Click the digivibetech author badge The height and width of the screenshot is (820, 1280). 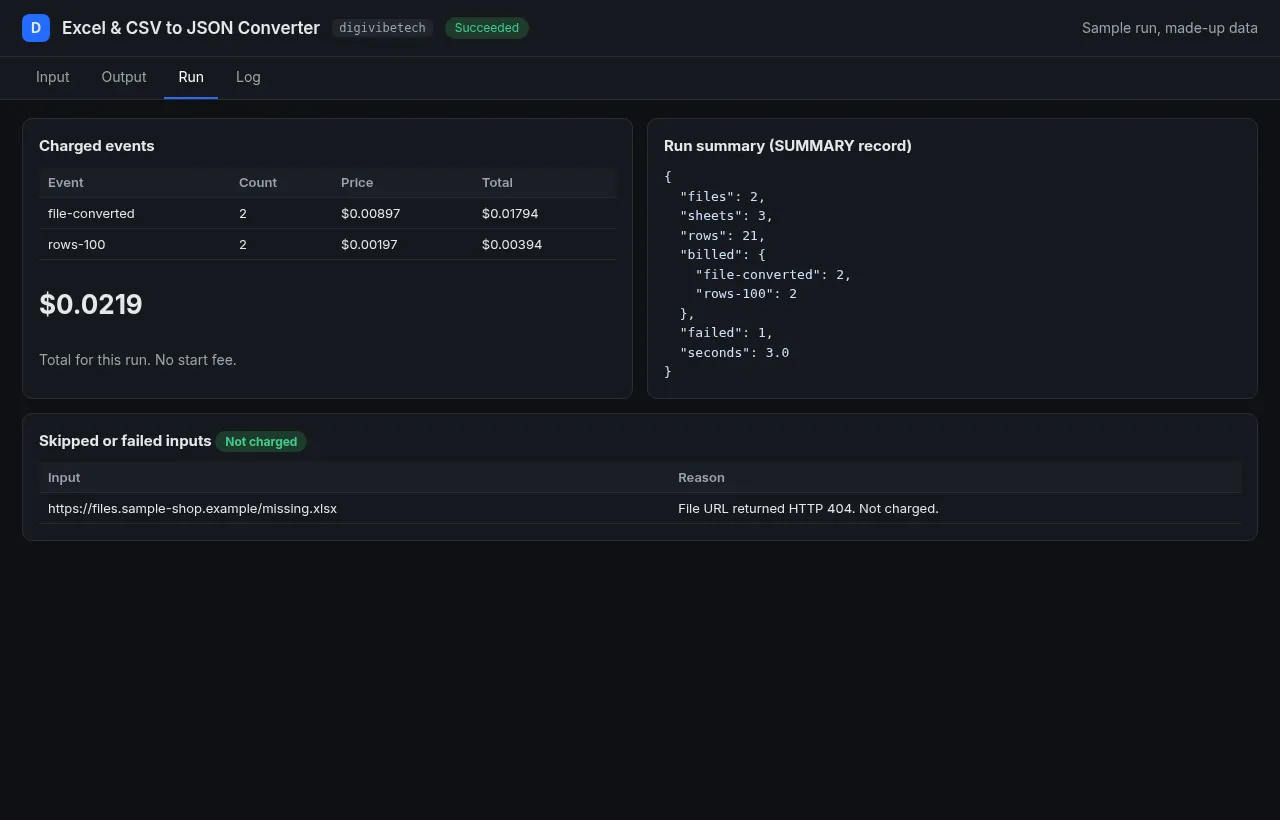(x=383, y=28)
